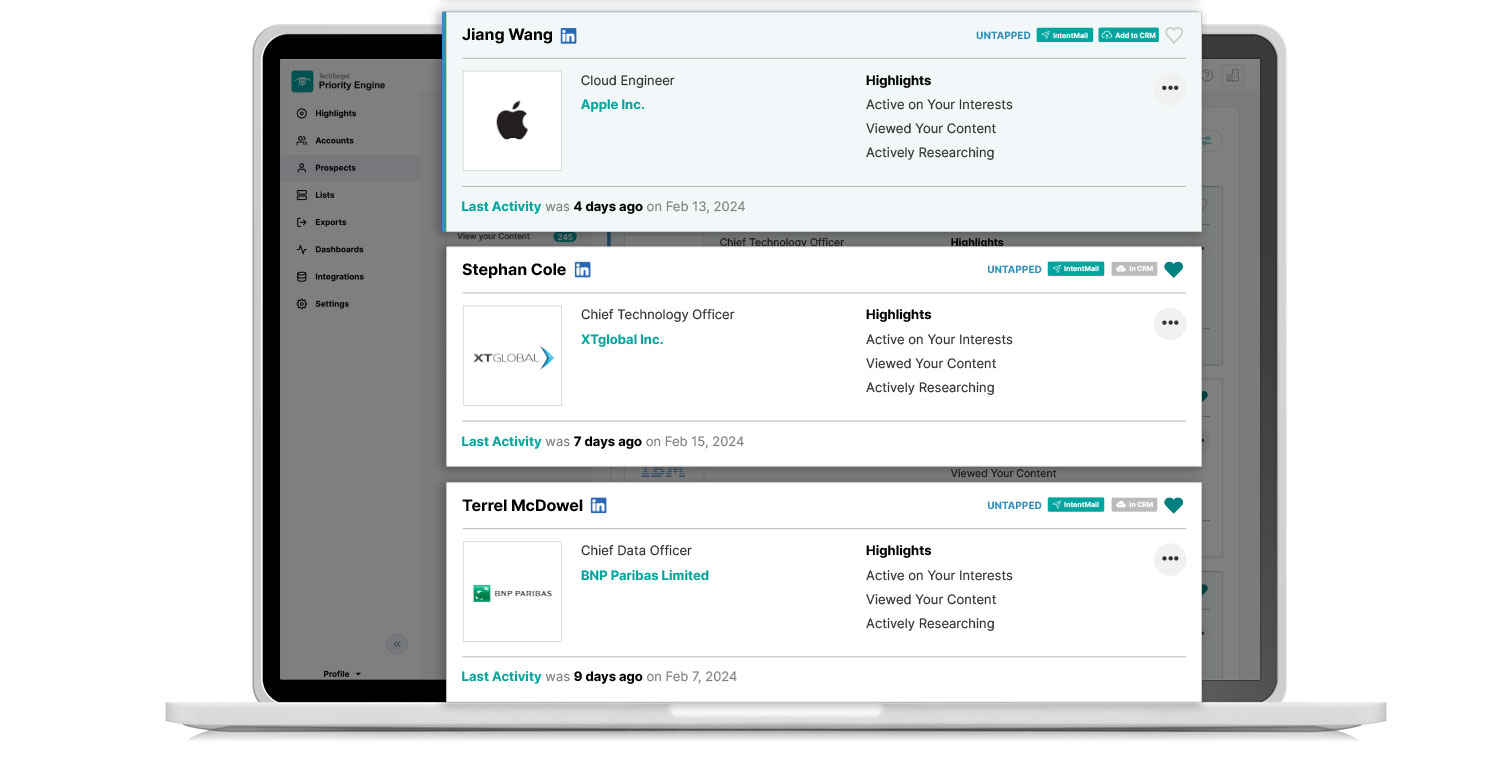
Task: Click the BNP Paribas logo thumbnail
Action: [512, 592]
